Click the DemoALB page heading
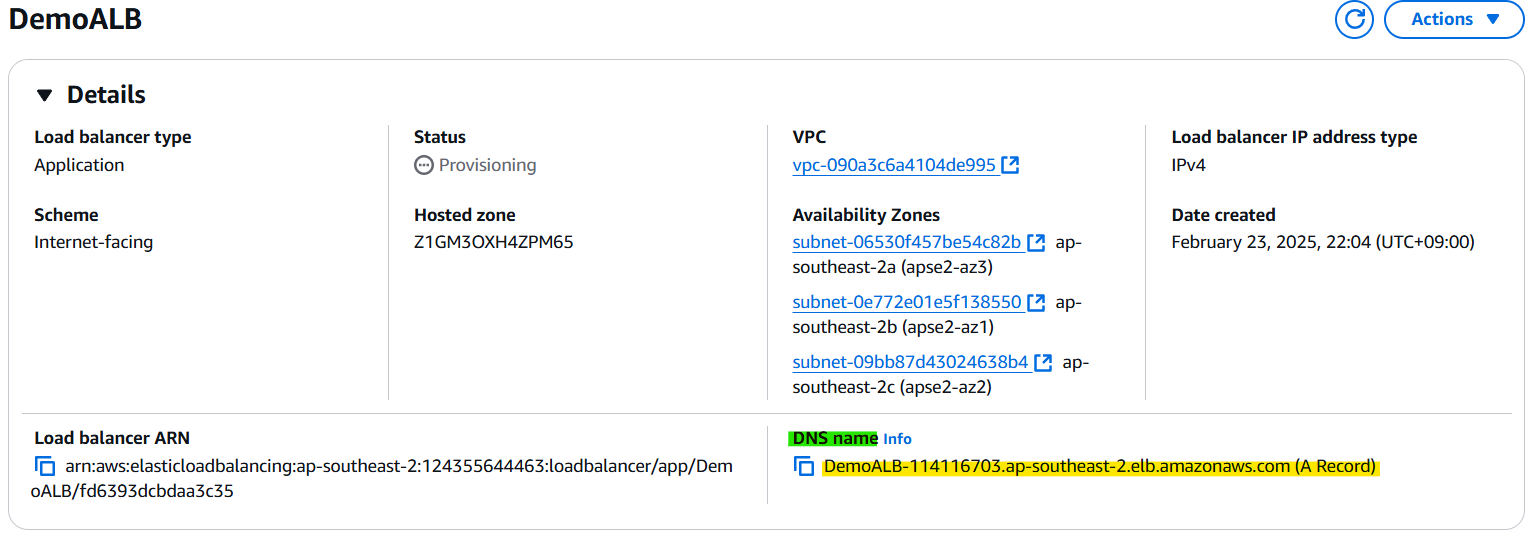 [x=75, y=19]
